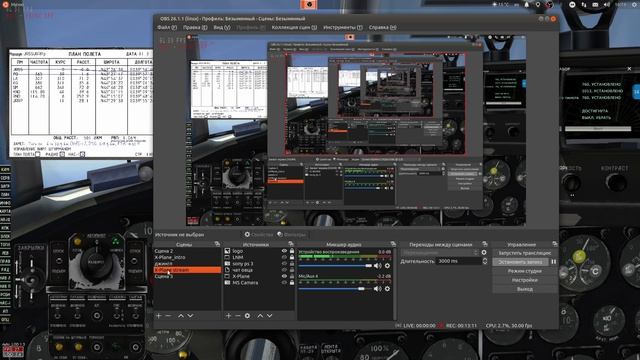This screenshot has height=360, width=640.
Task: Select the MS Camera source row
Action: tap(259, 282)
